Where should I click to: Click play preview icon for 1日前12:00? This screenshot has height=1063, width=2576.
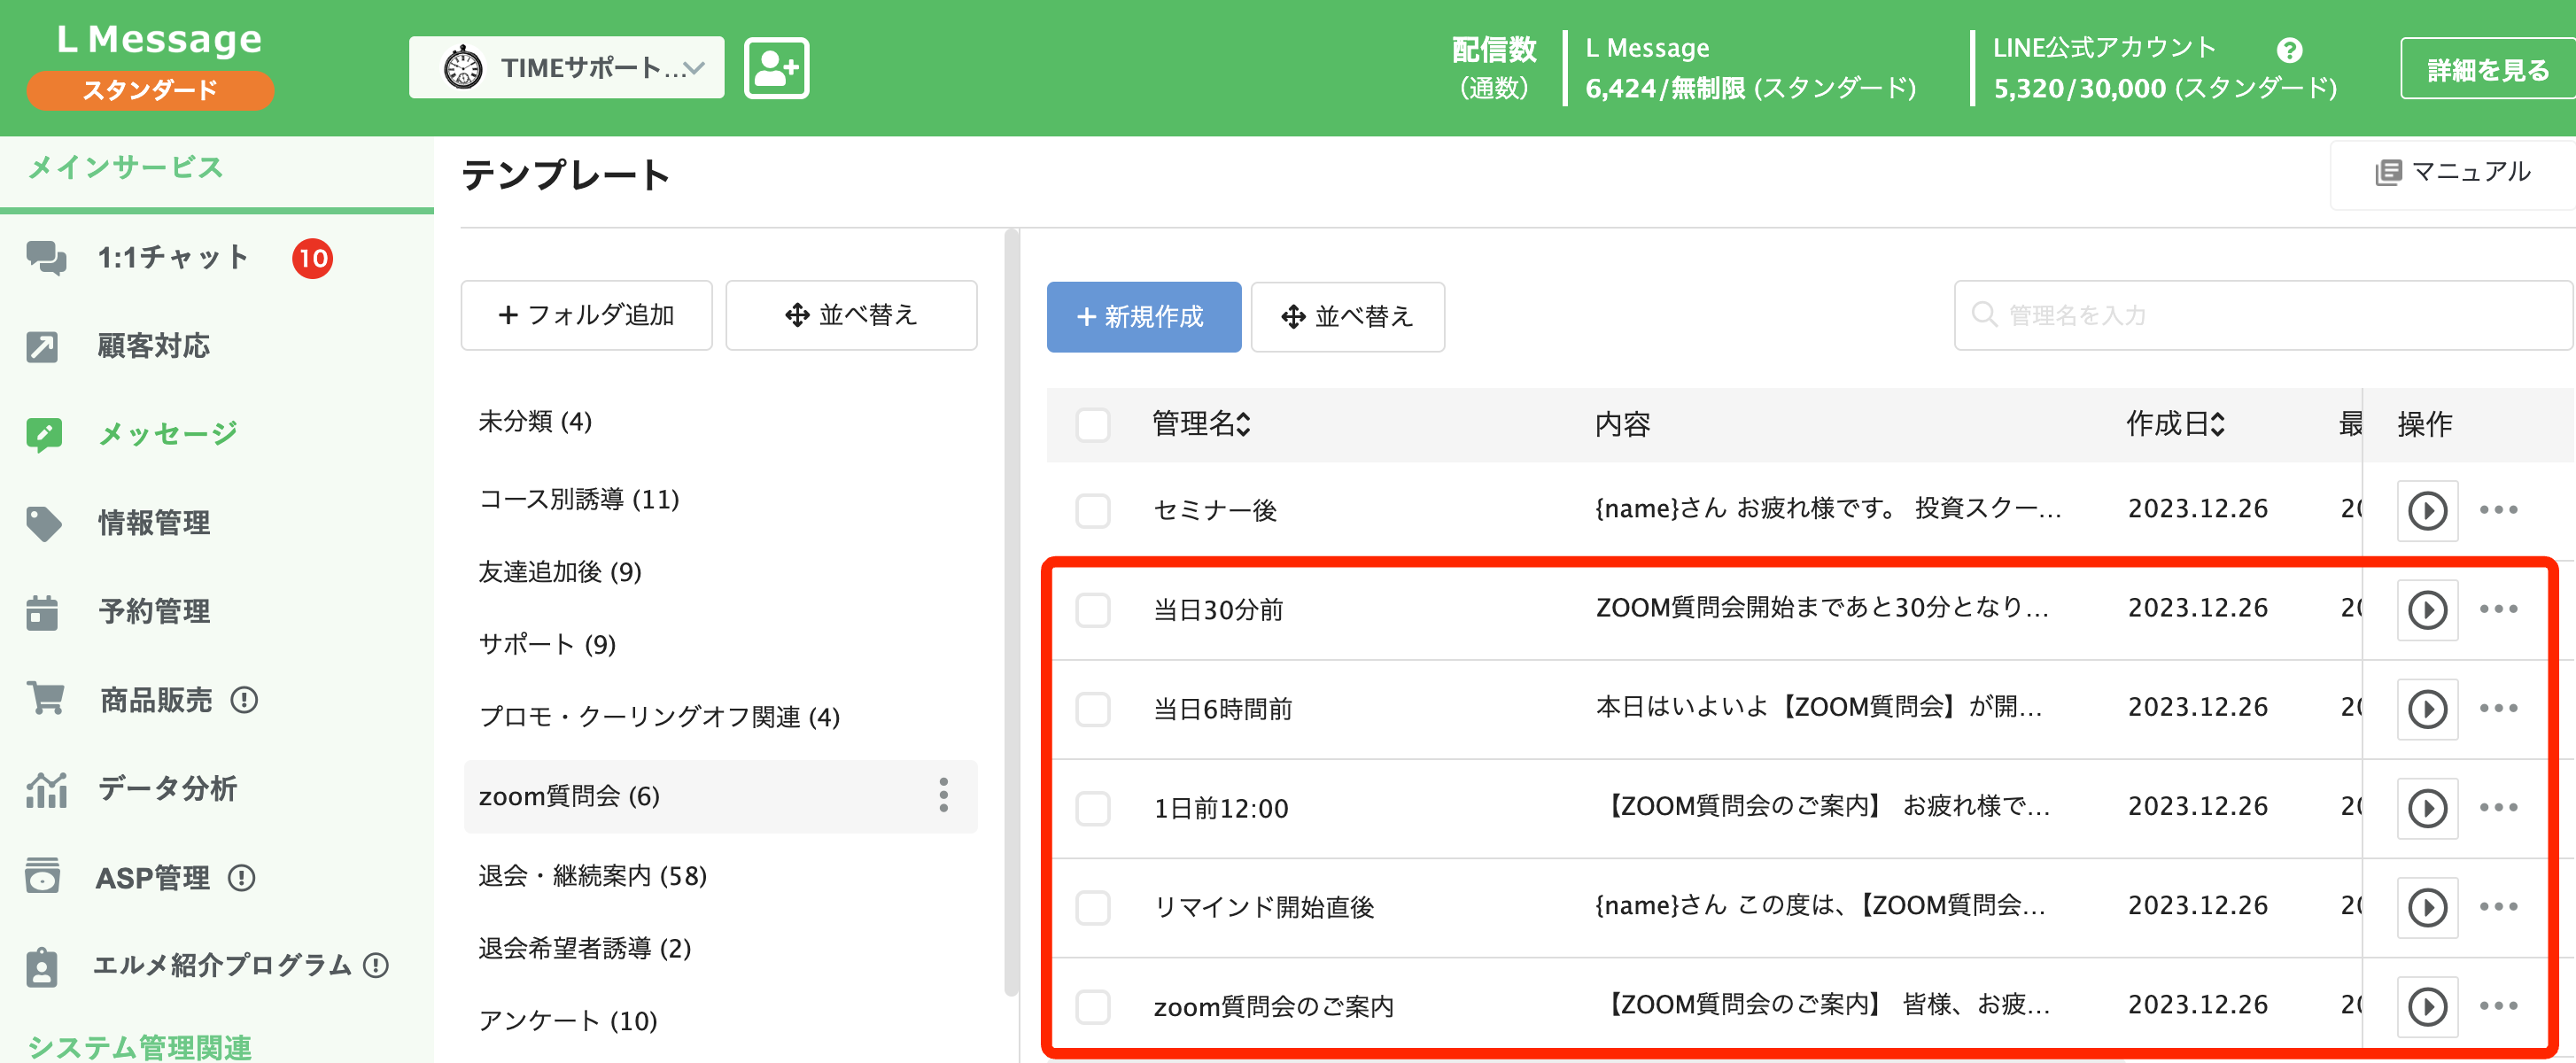tap(2427, 808)
